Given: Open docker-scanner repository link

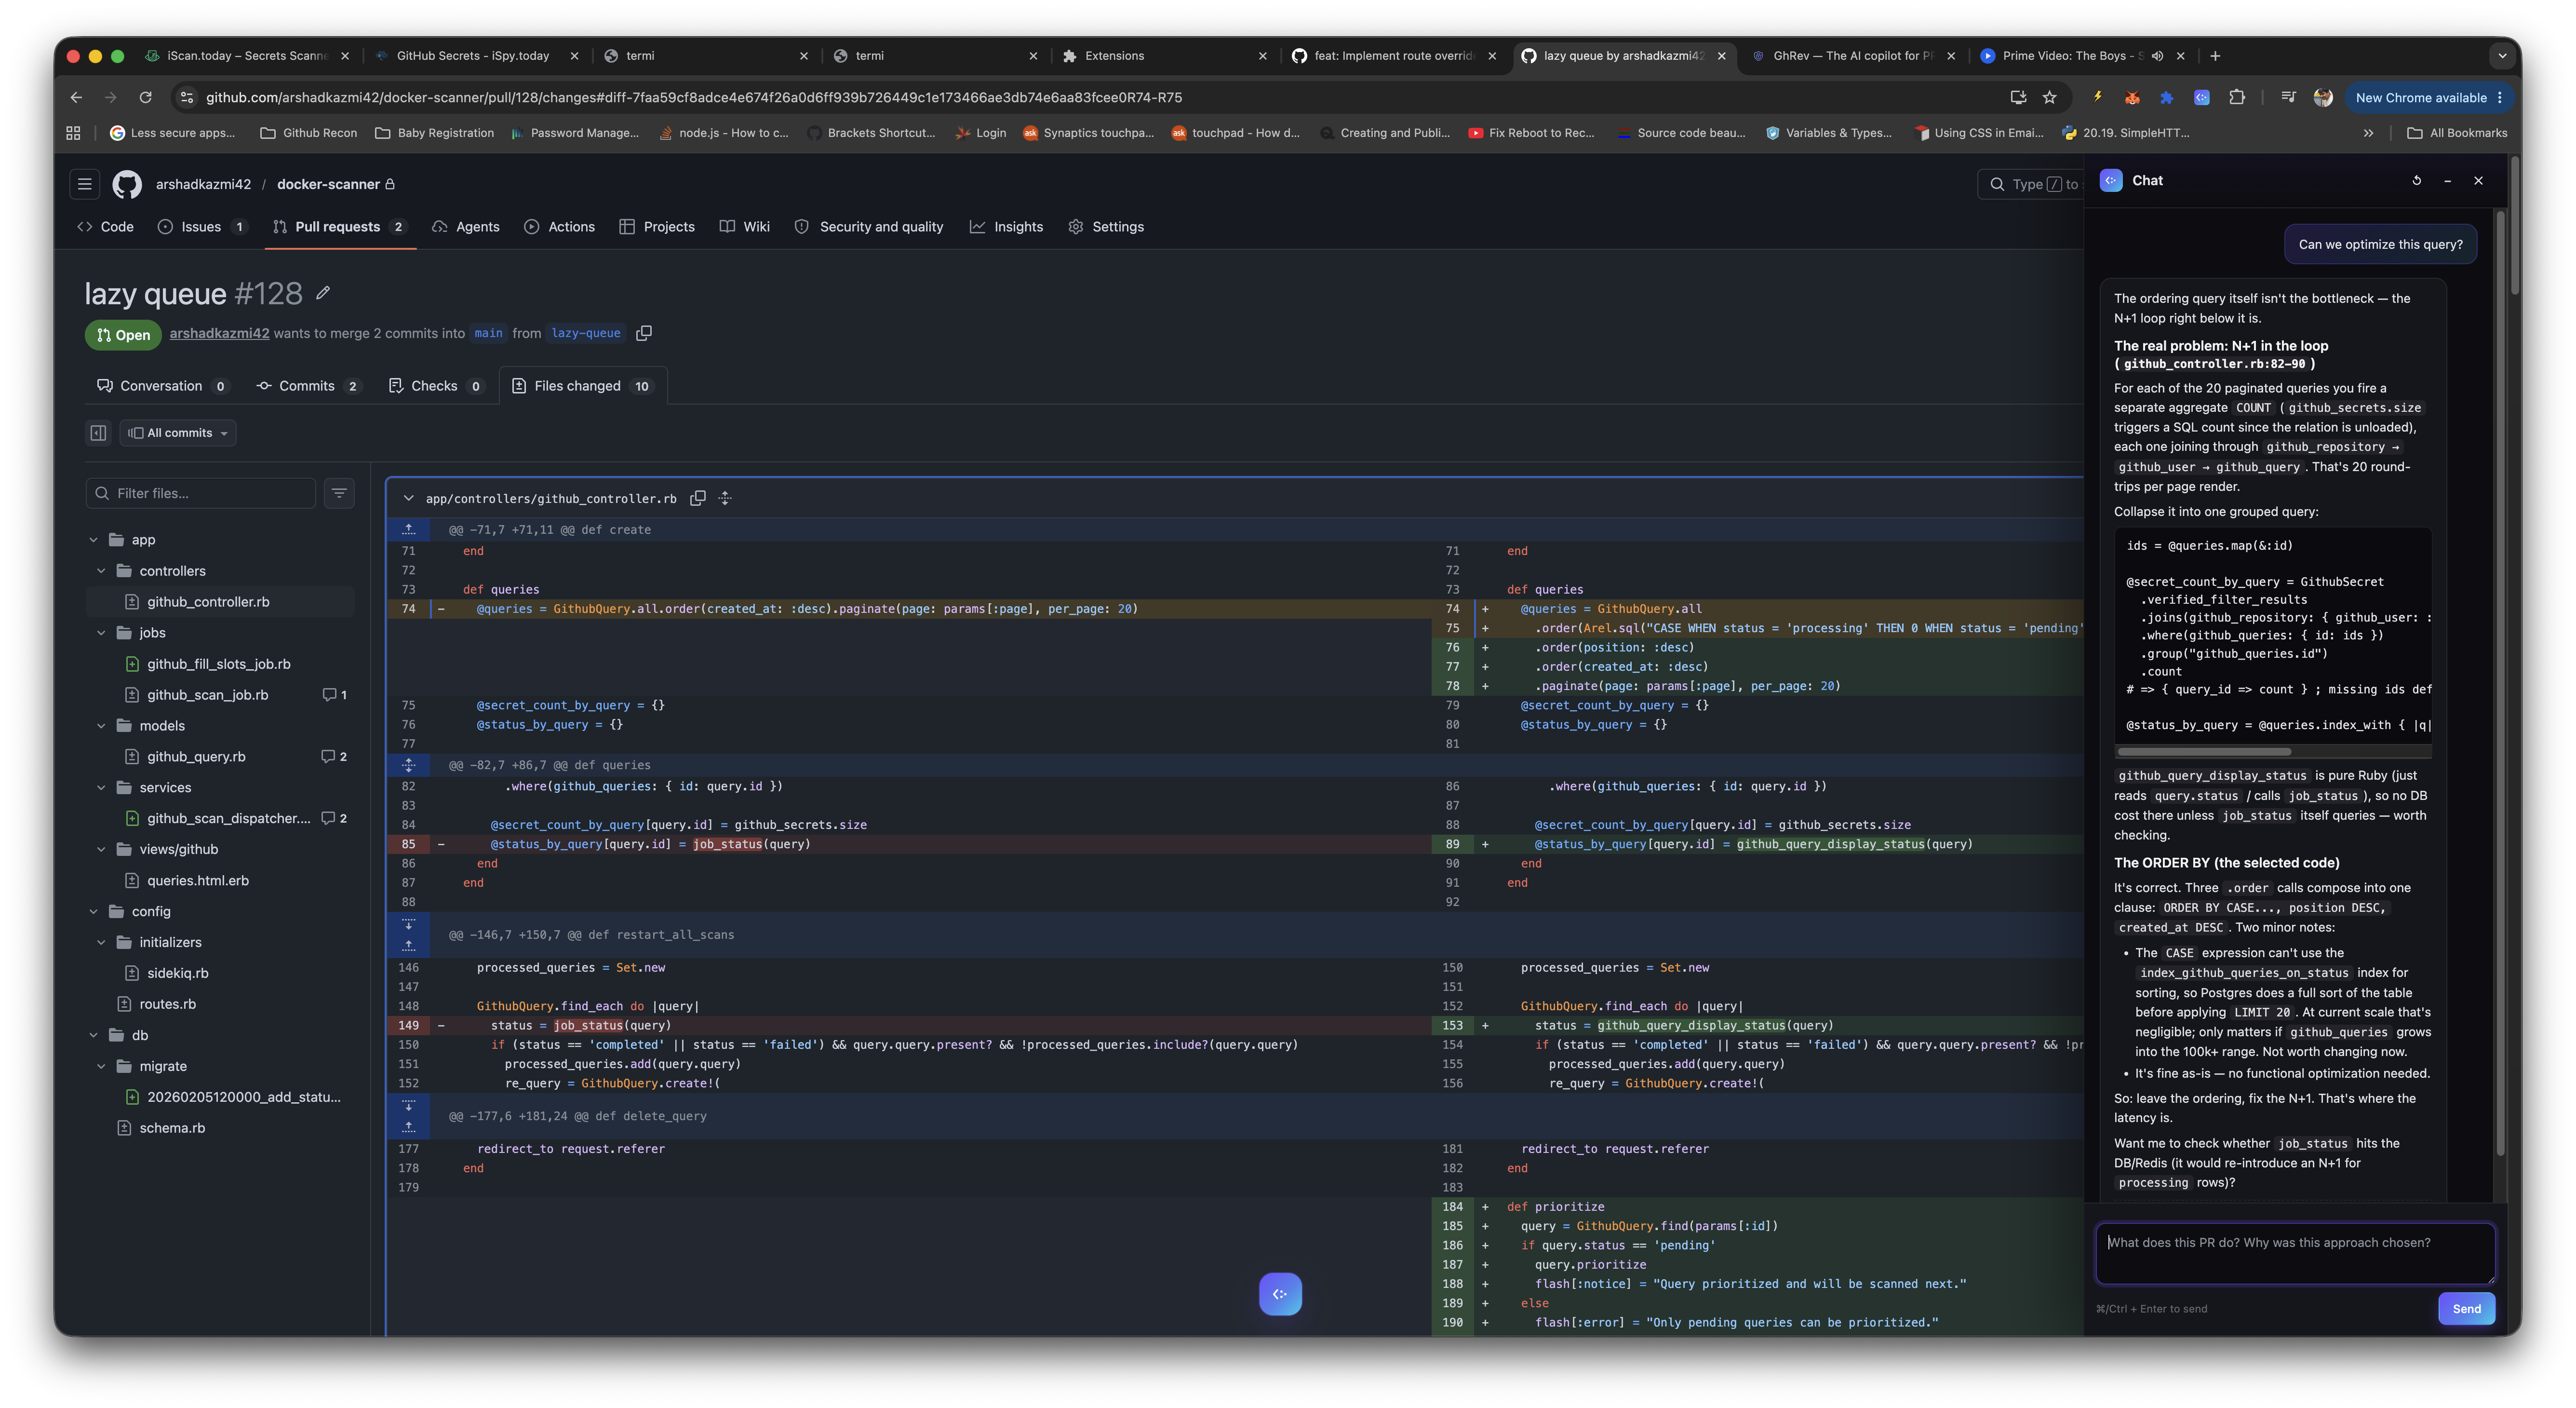Looking at the screenshot, I should pyautogui.click(x=328, y=184).
